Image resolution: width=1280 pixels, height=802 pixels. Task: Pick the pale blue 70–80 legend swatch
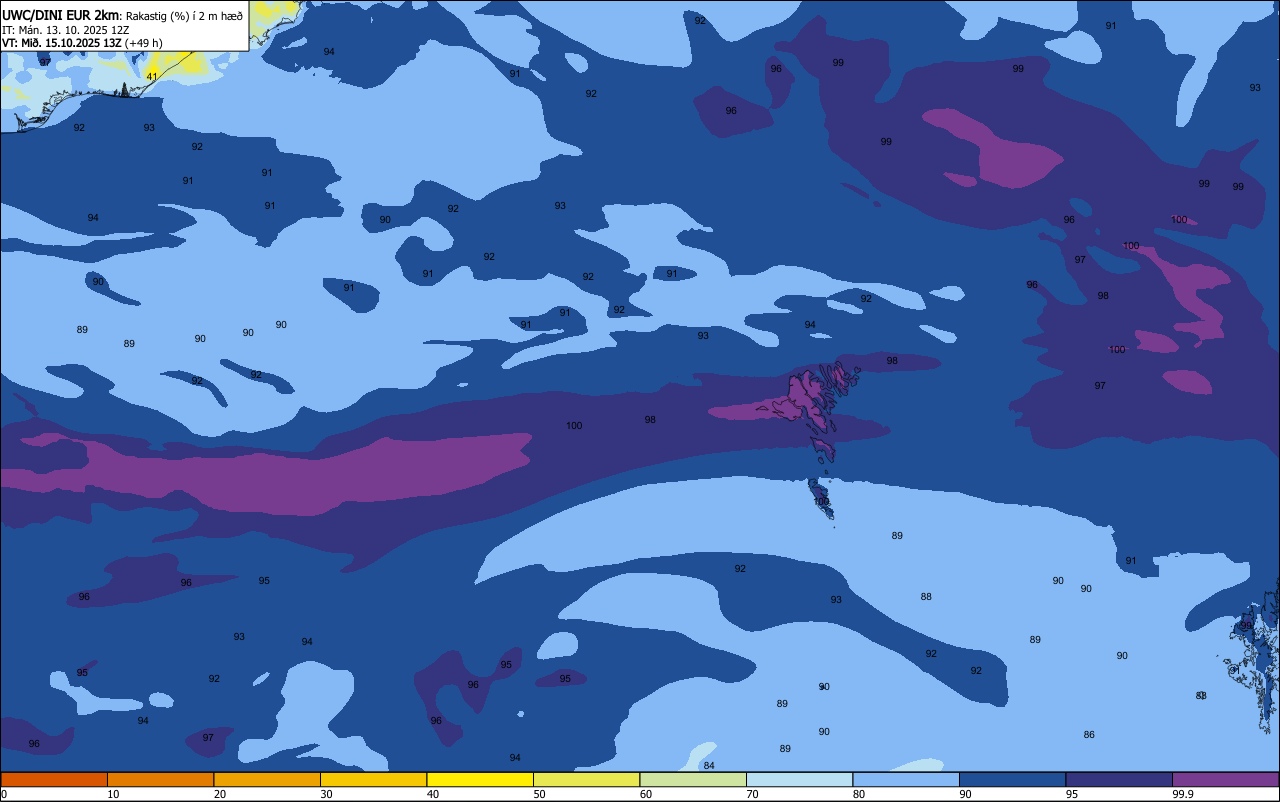click(799, 779)
